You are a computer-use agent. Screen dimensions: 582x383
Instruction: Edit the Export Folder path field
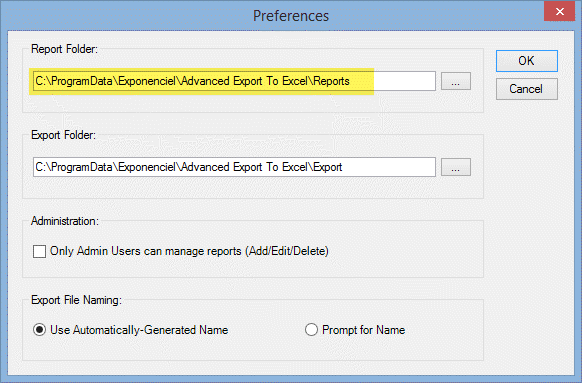pyautogui.click(x=234, y=167)
